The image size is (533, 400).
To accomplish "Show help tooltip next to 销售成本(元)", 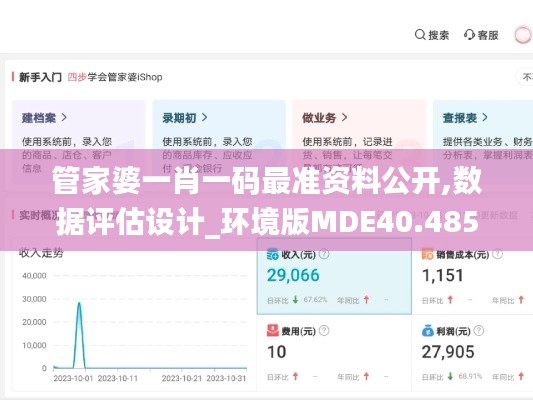I will [498, 254].
